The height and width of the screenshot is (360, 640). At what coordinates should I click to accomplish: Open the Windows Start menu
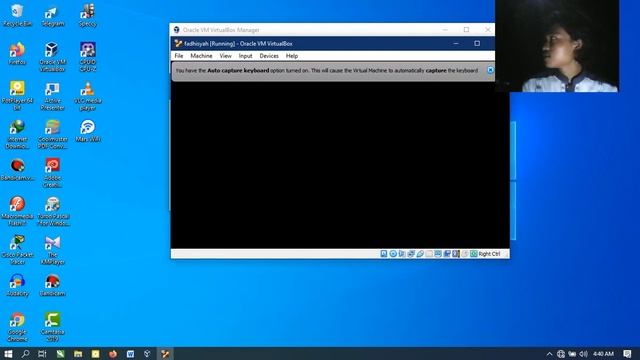[x=8, y=353]
